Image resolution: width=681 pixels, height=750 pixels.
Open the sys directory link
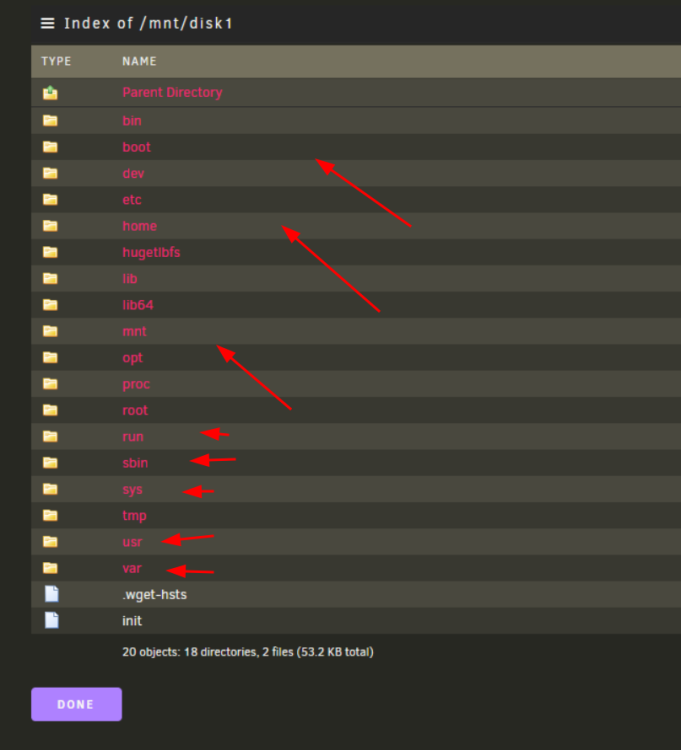click(x=132, y=489)
